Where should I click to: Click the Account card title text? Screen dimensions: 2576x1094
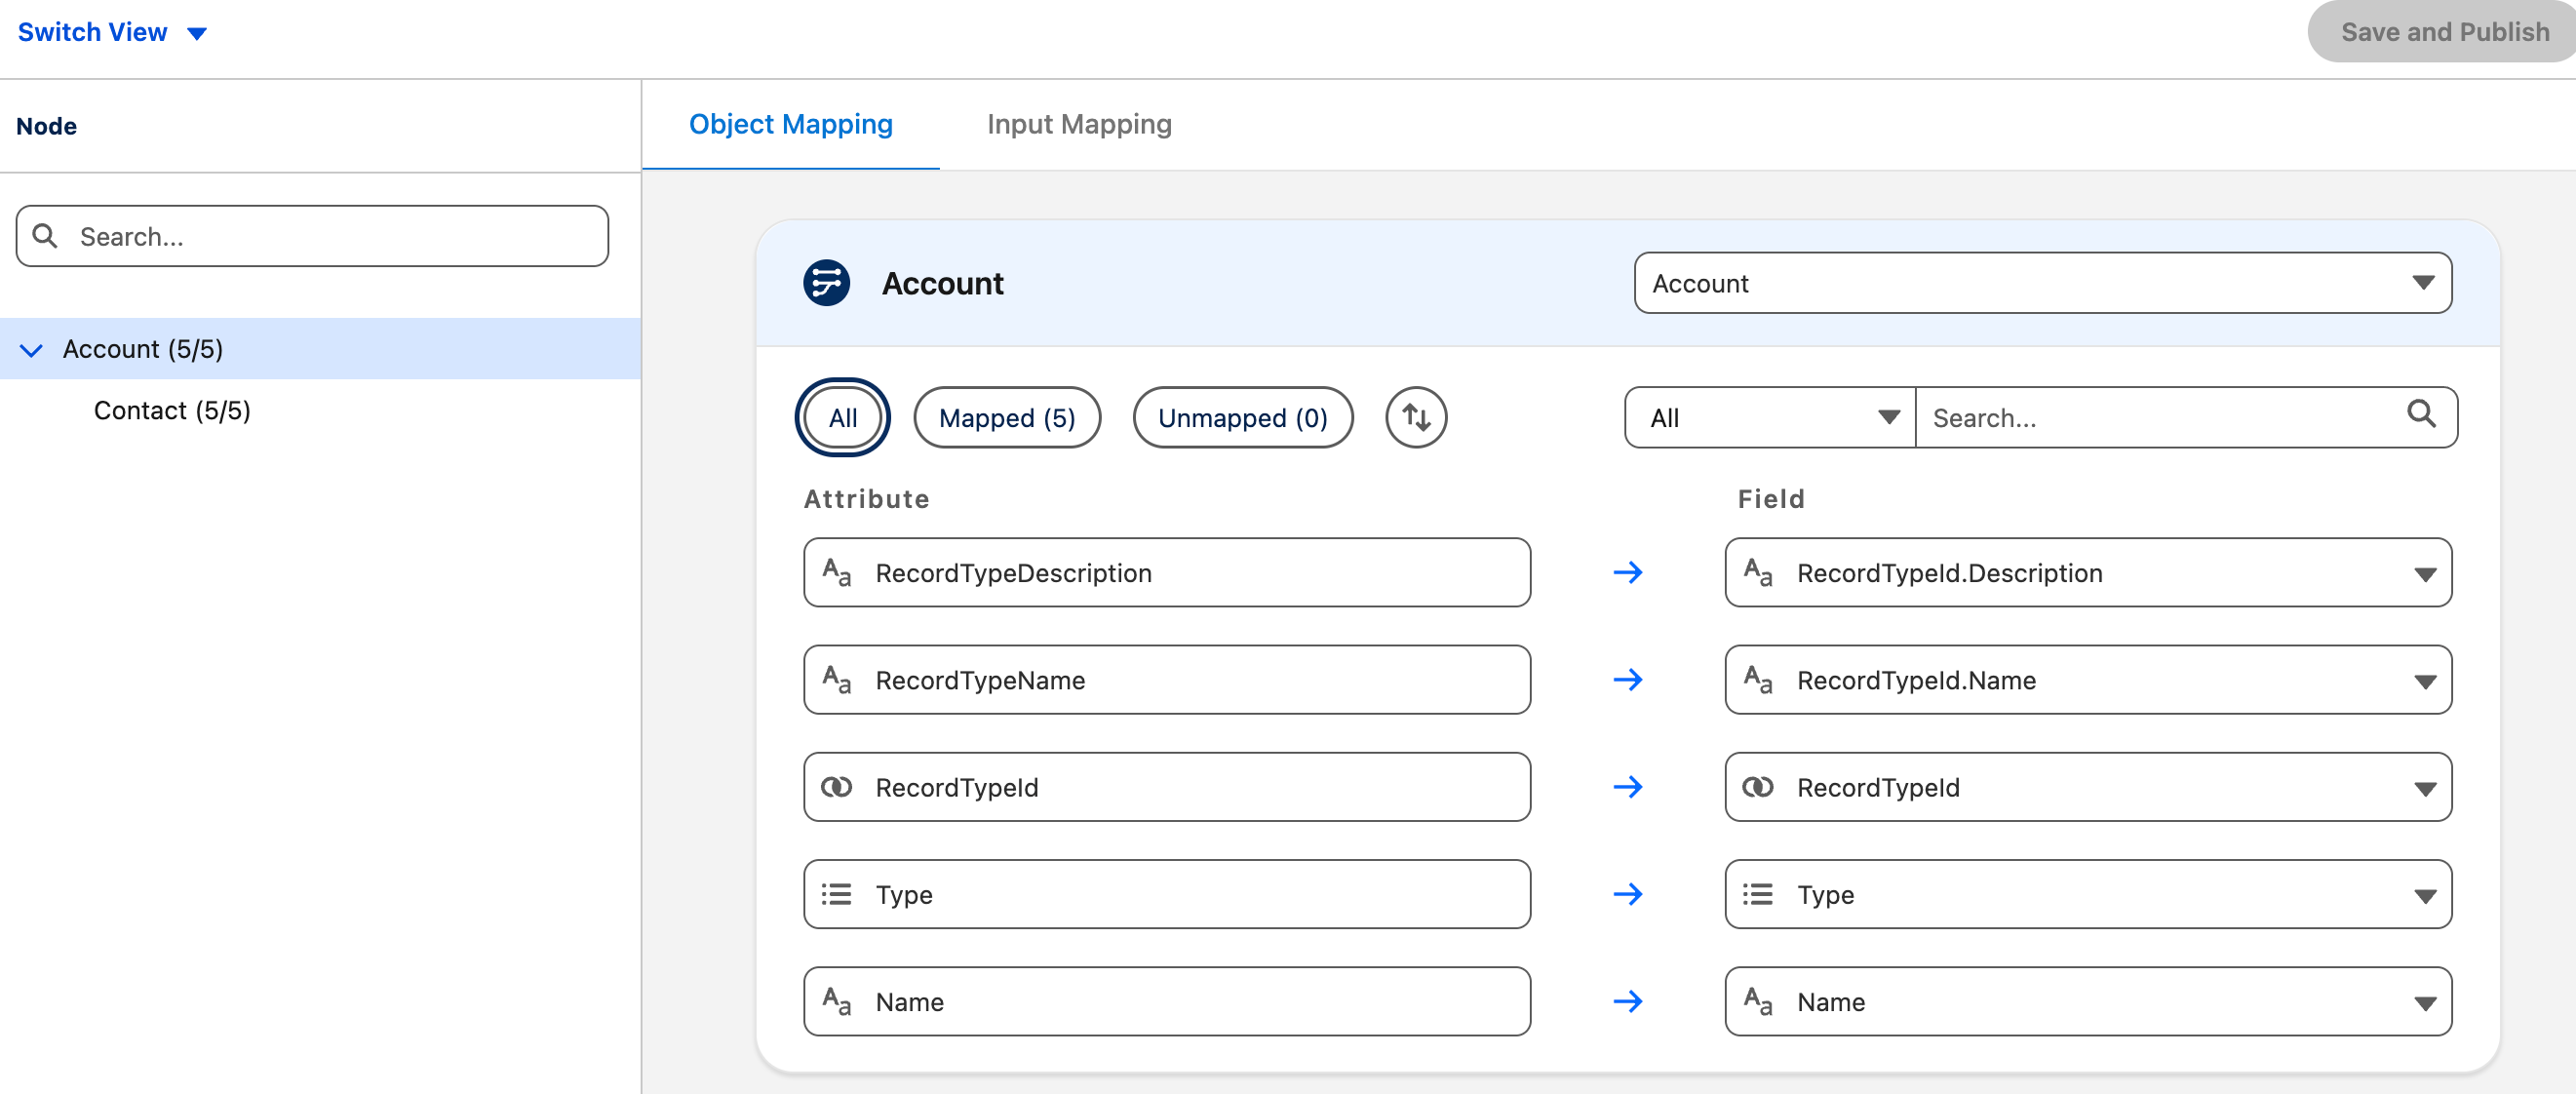(x=942, y=283)
